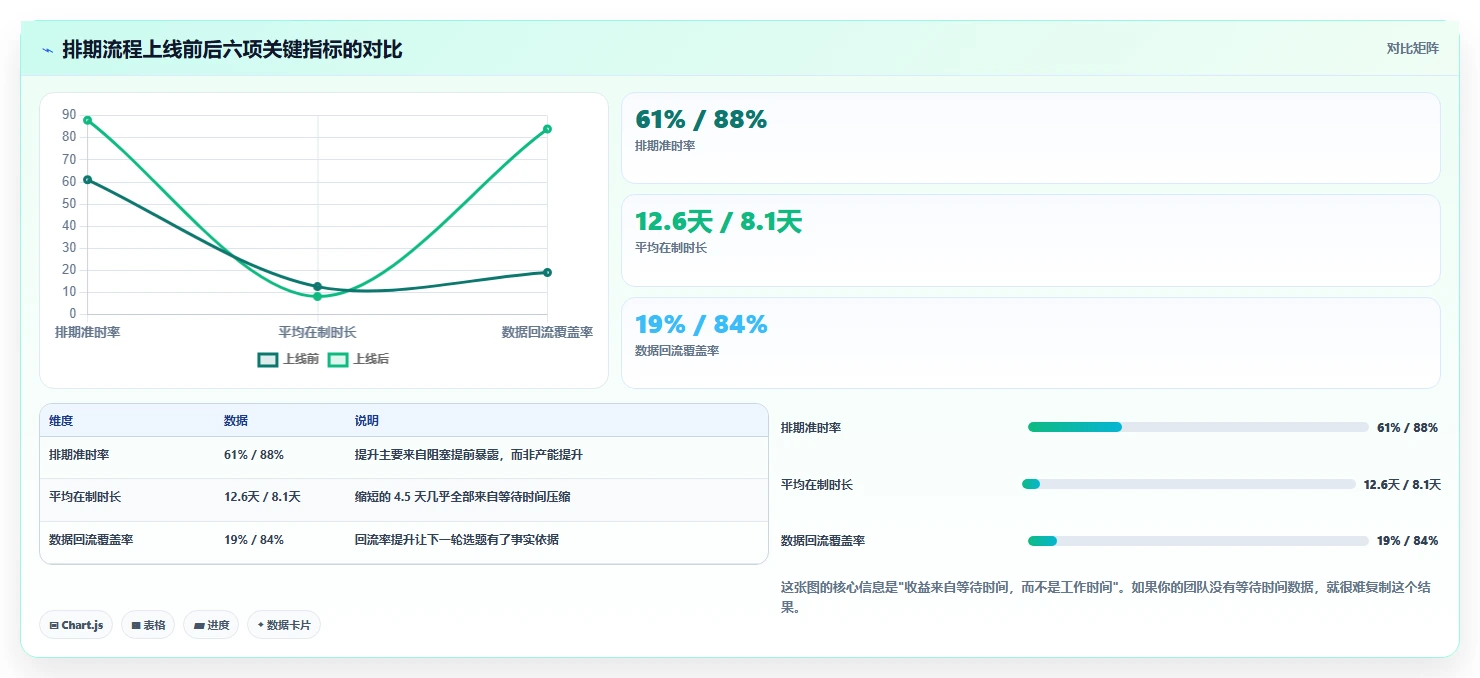Viewport: 1480px width, 678px height.
Task: Click the 说明 table column header
Action: pos(367,421)
